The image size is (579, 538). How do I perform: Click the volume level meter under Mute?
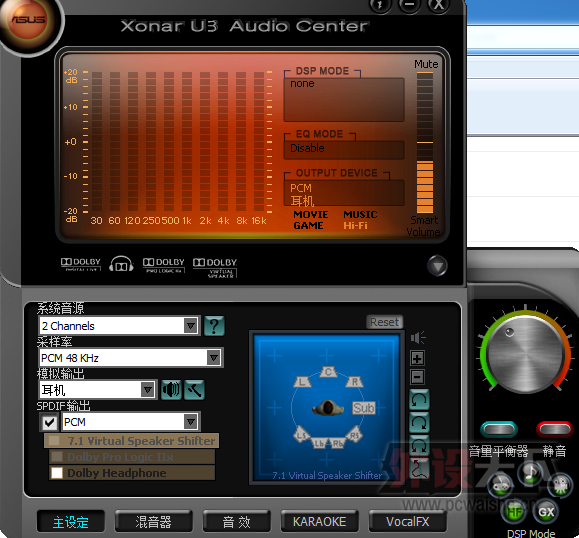[x=425, y=143]
